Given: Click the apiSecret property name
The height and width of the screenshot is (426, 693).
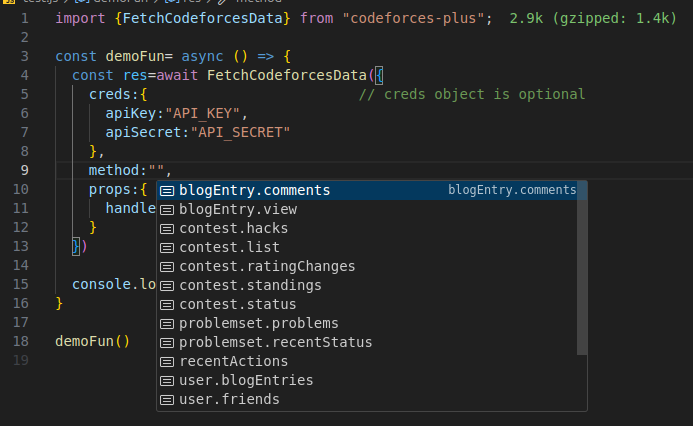Looking at the screenshot, I should click(x=143, y=133).
